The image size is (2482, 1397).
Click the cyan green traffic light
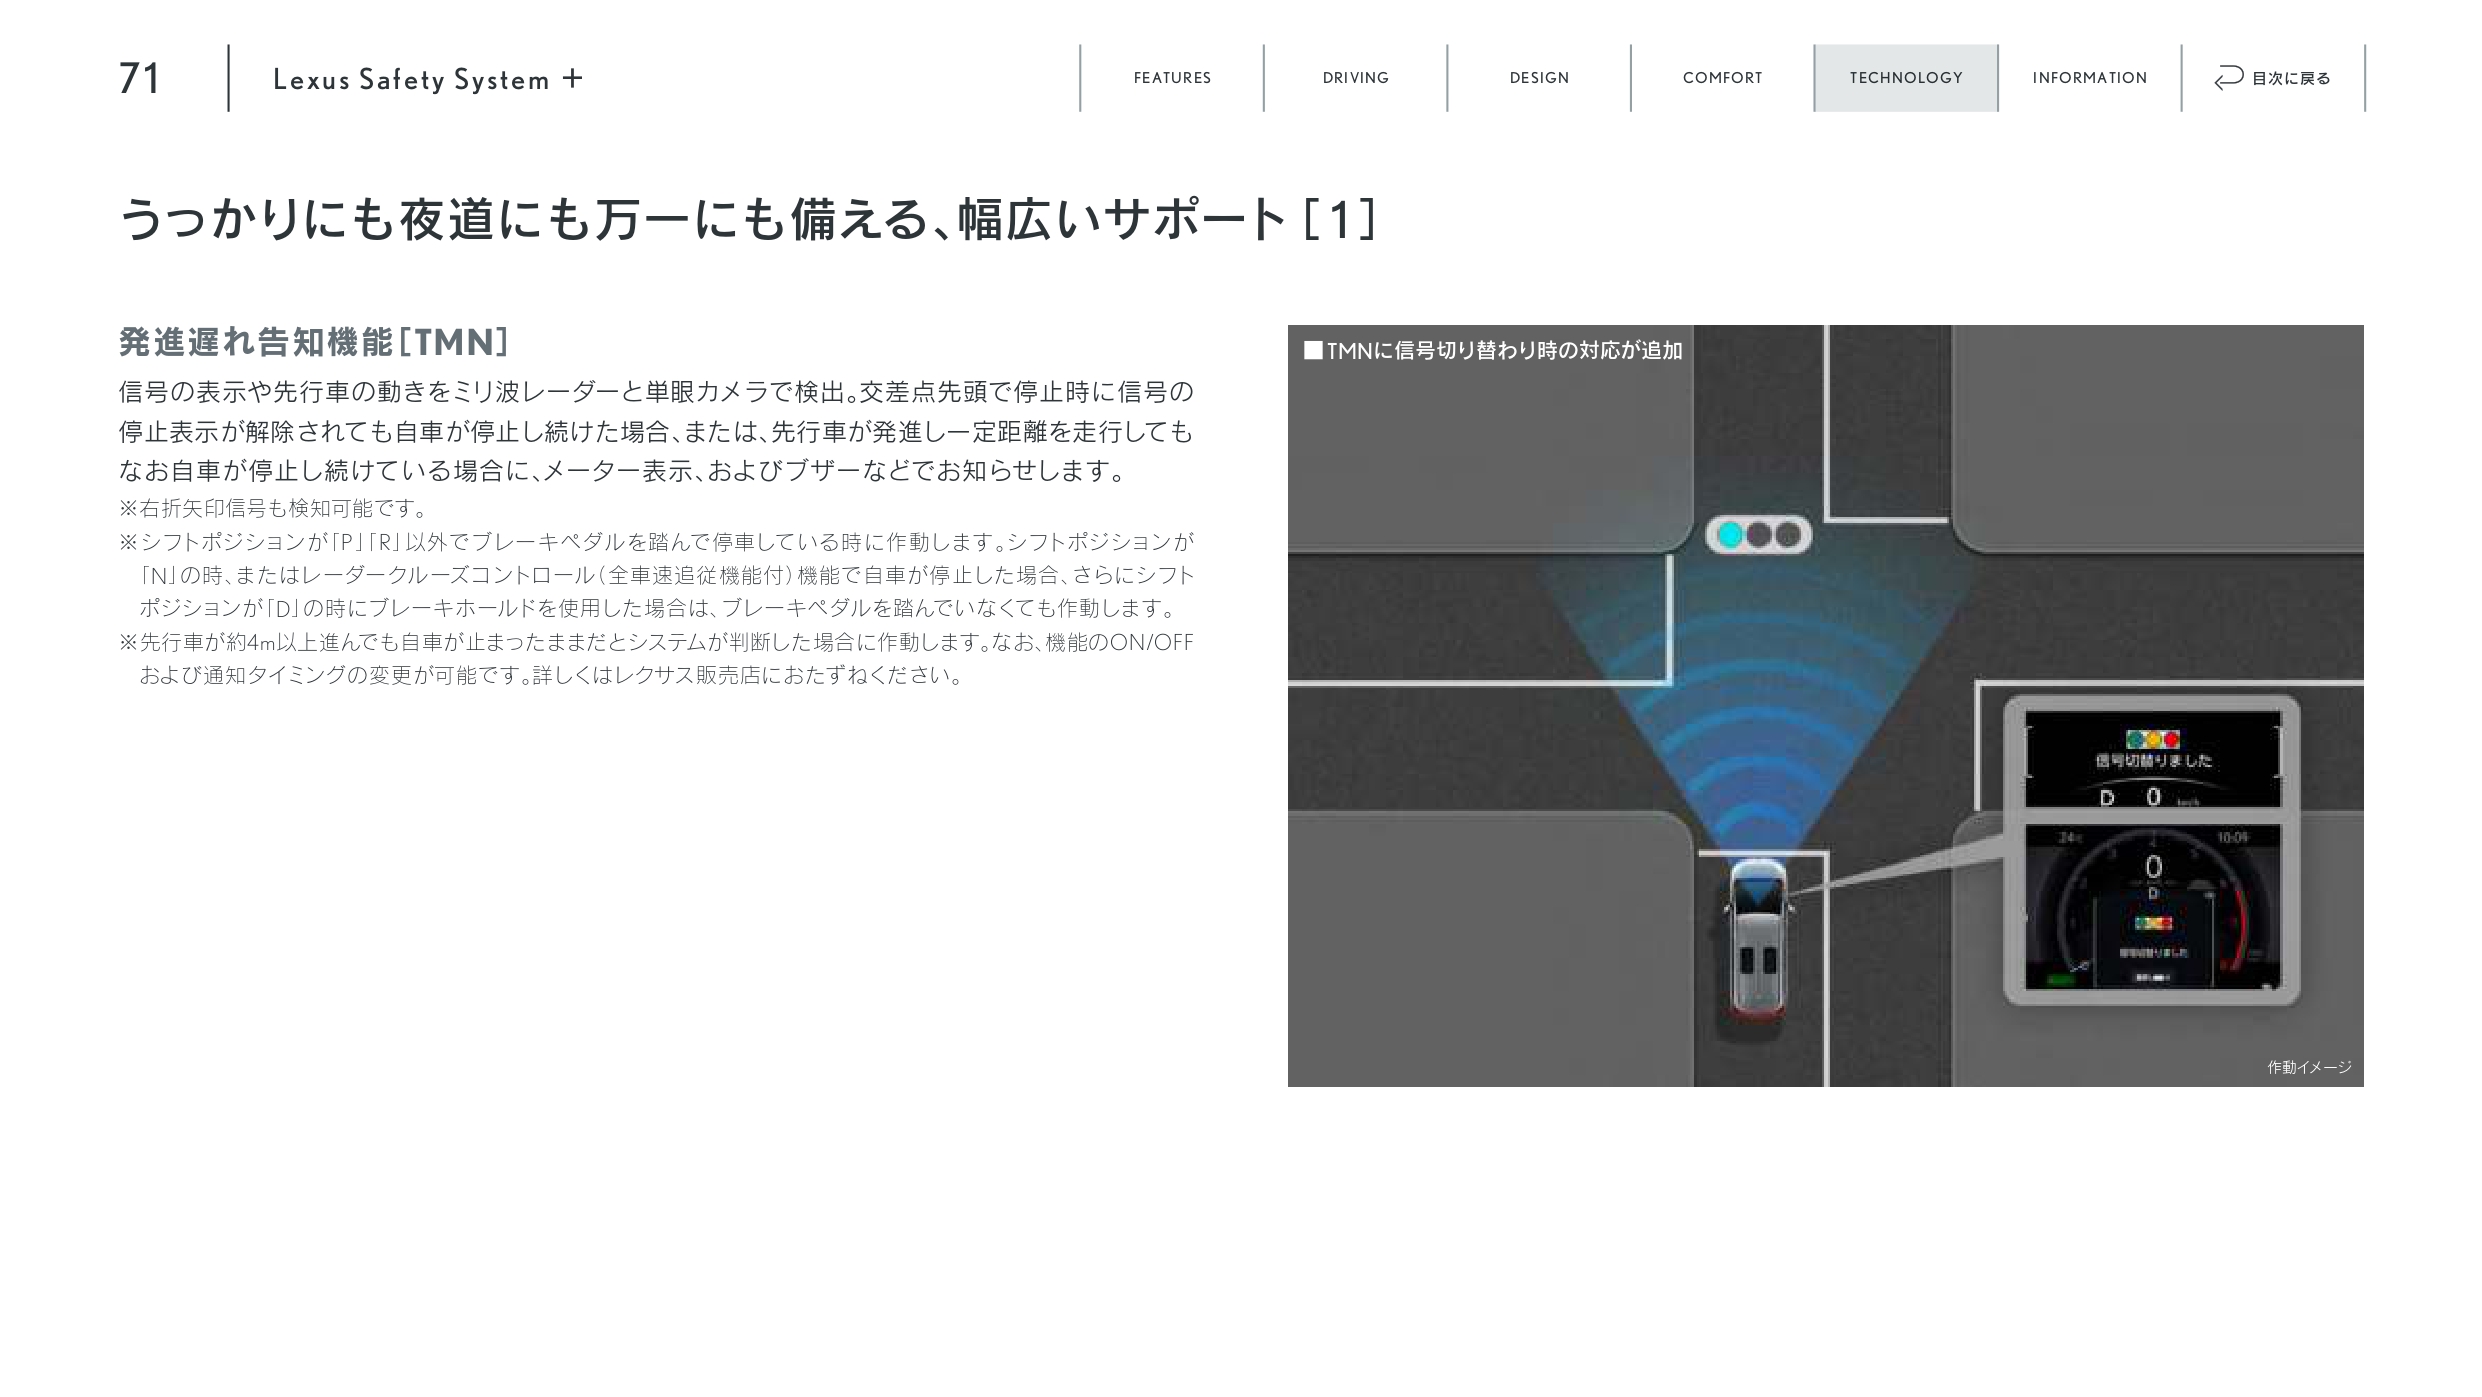pos(1730,535)
